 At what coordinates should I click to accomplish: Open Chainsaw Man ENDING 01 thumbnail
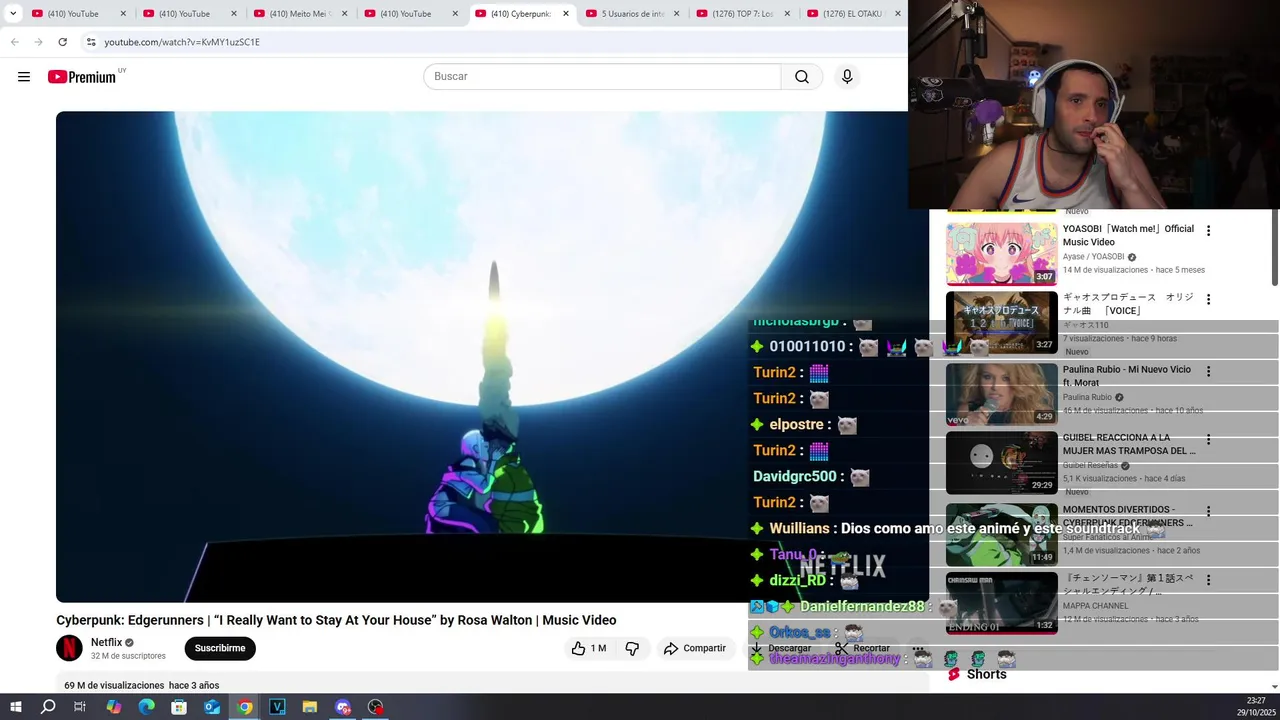tap(1002, 603)
